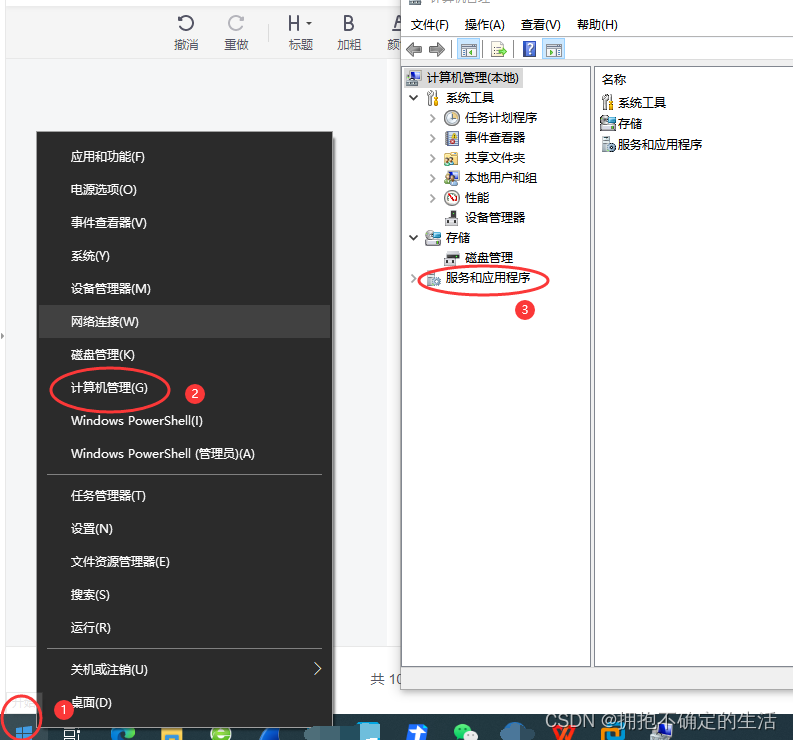Select 本地用户和组 in the tree
Image resolution: width=793 pixels, height=740 pixels.
[x=501, y=178]
